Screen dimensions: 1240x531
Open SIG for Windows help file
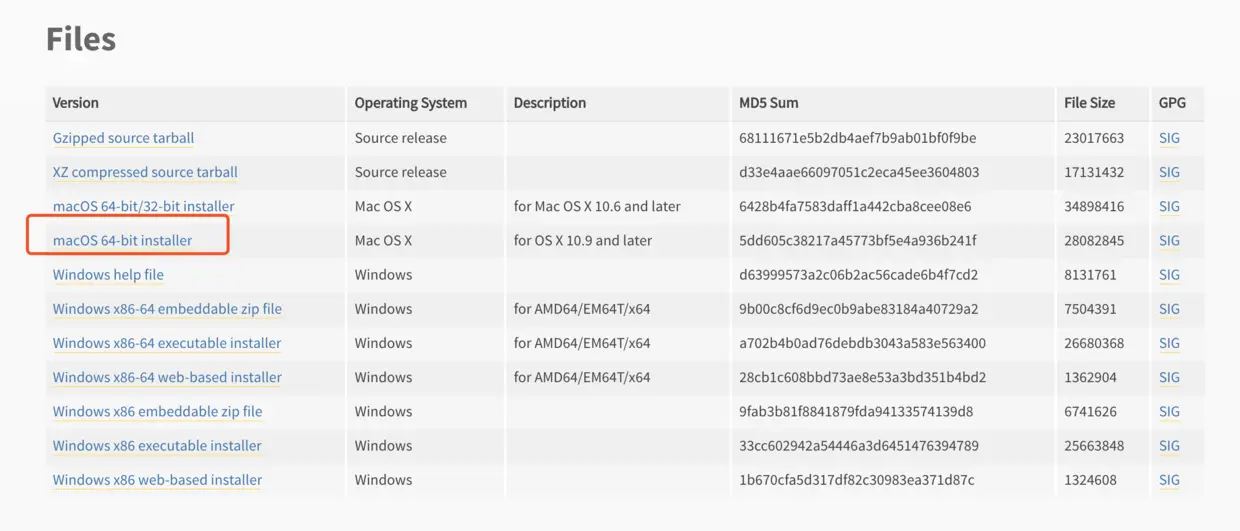tap(1169, 275)
